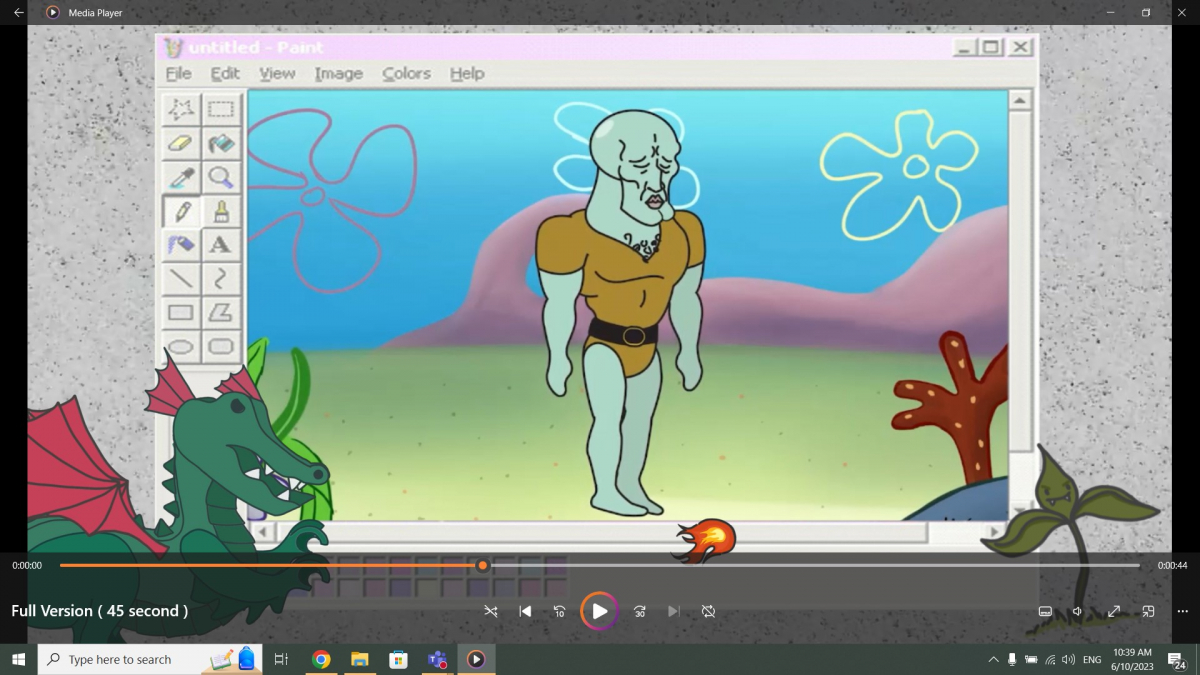
Task: Open the Colors menu in Paint
Action: pyautogui.click(x=406, y=73)
